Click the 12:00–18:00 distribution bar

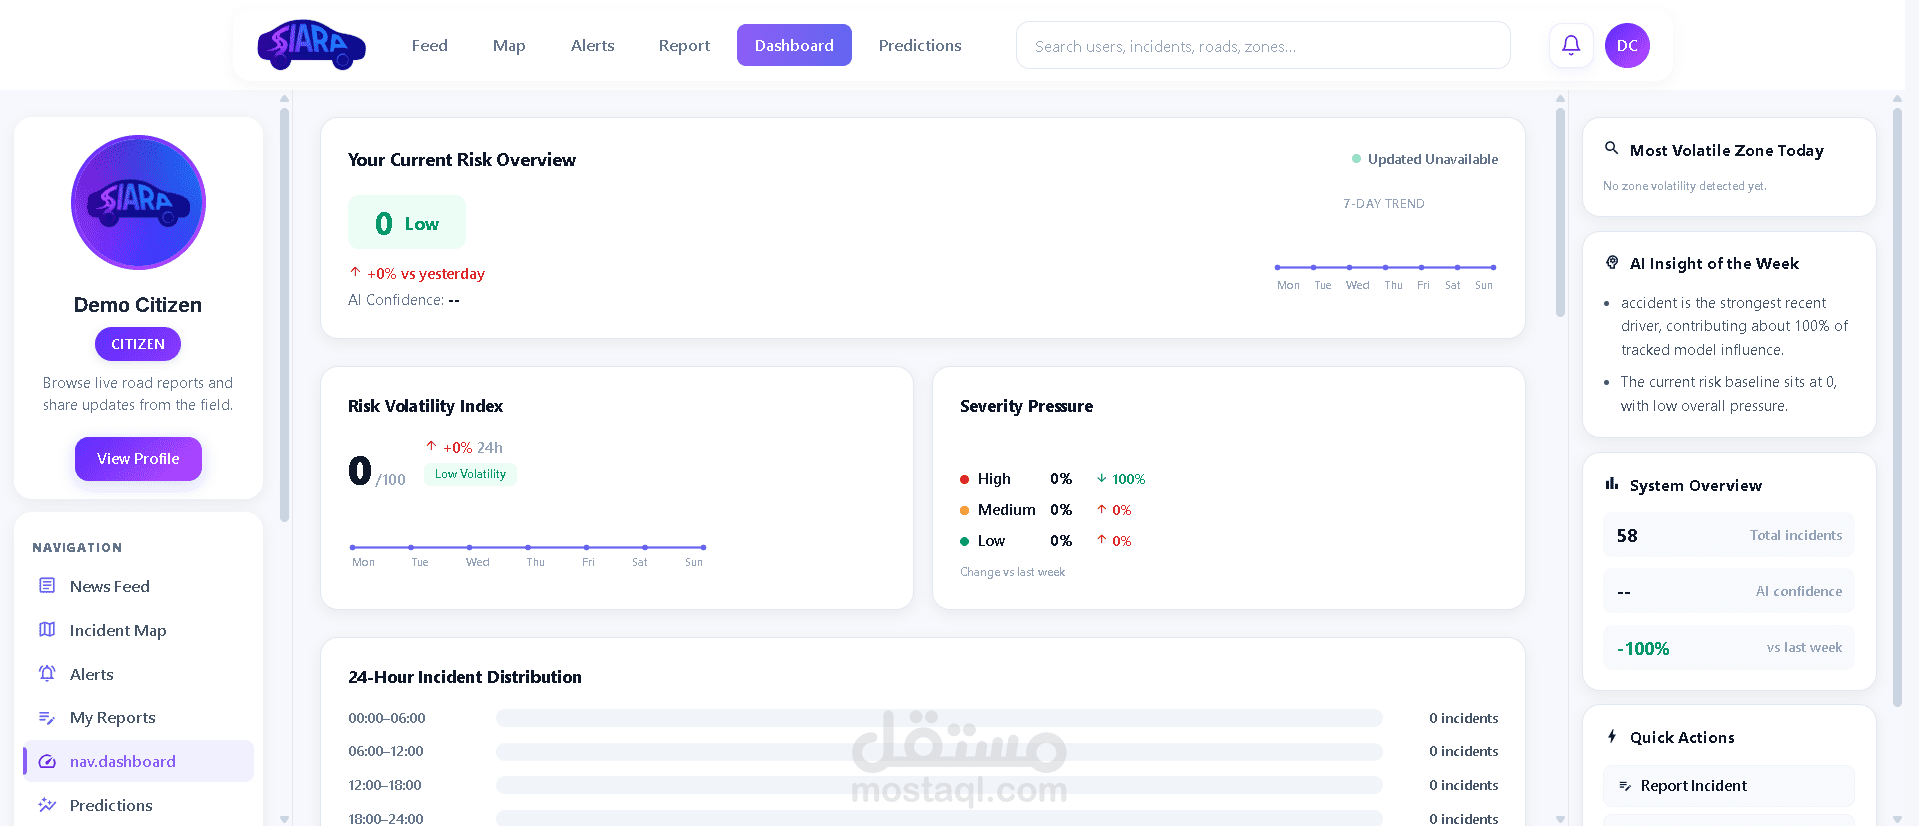point(939,785)
